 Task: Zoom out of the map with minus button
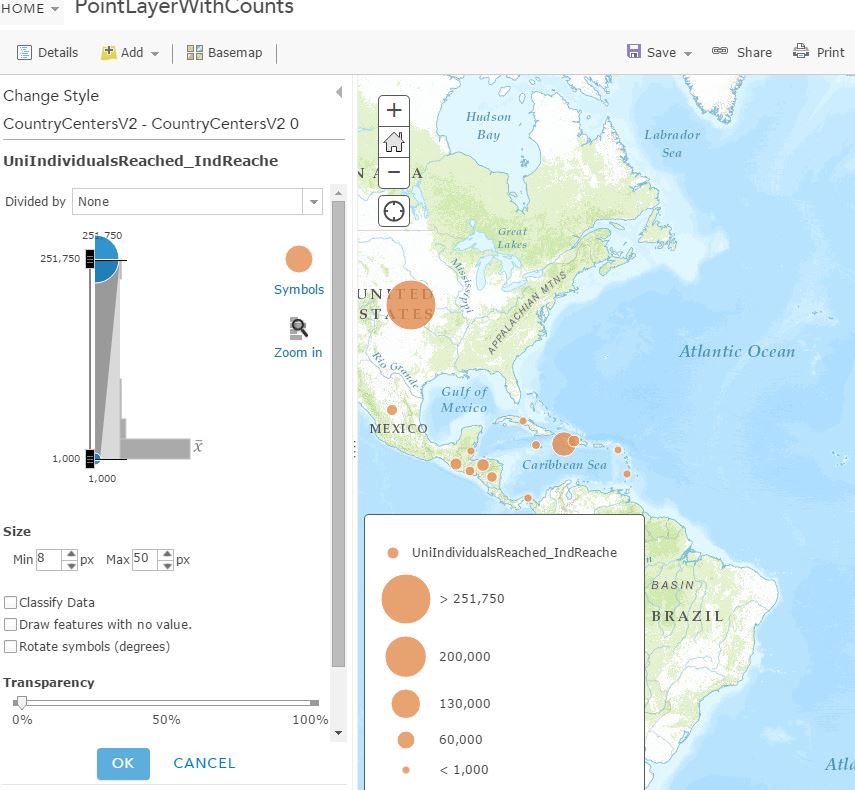[394, 173]
